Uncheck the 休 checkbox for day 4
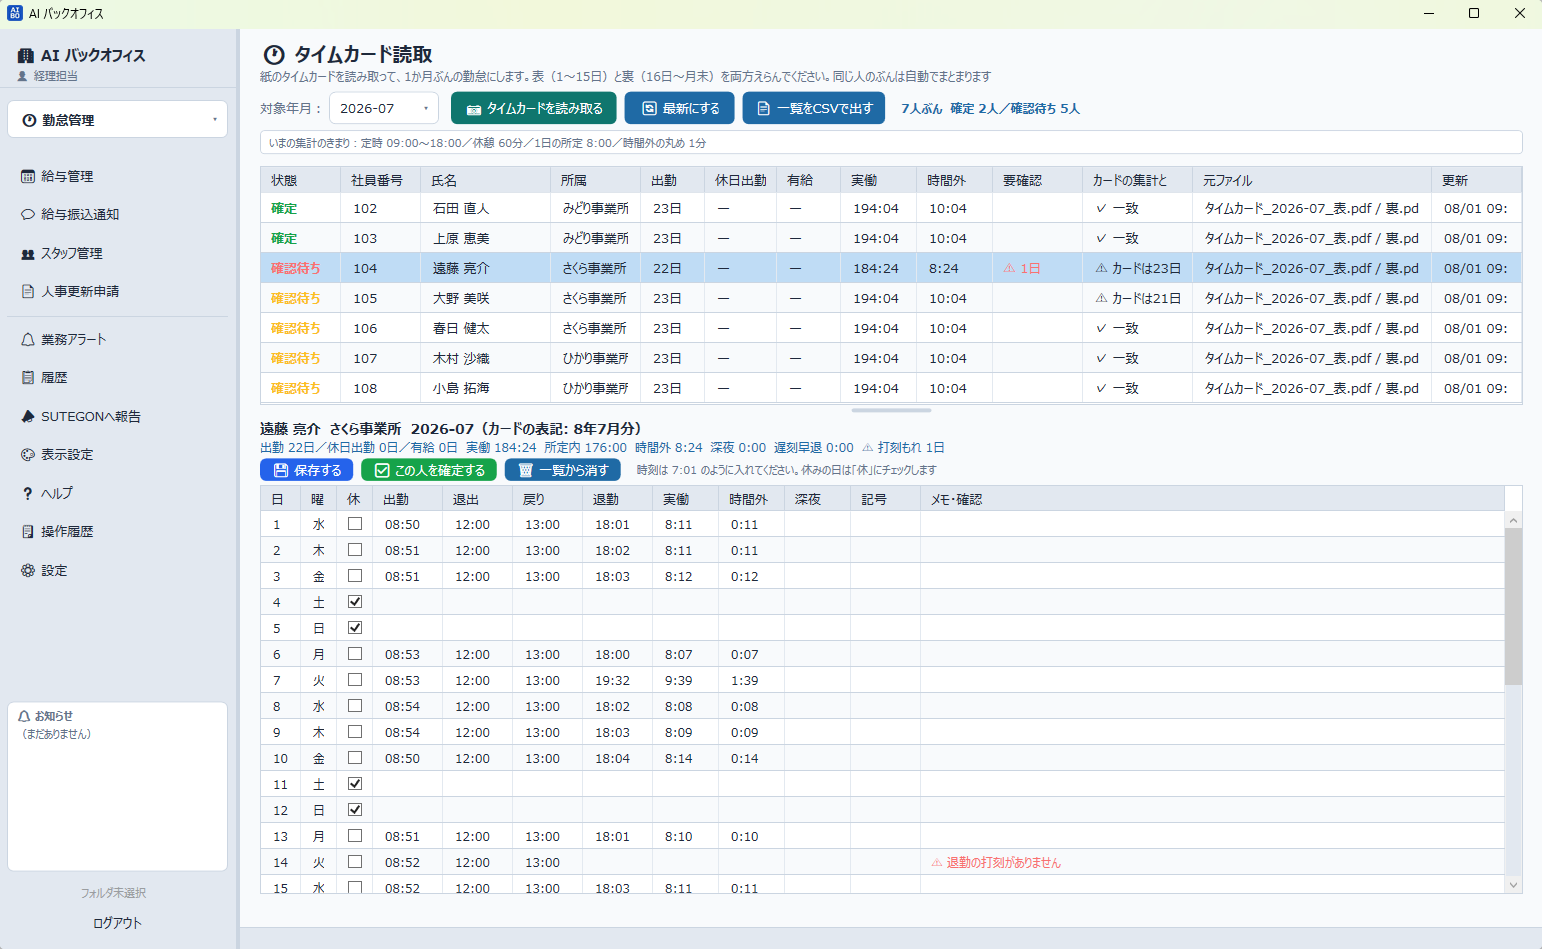This screenshot has width=1542, height=949. [x=355, y=602]
